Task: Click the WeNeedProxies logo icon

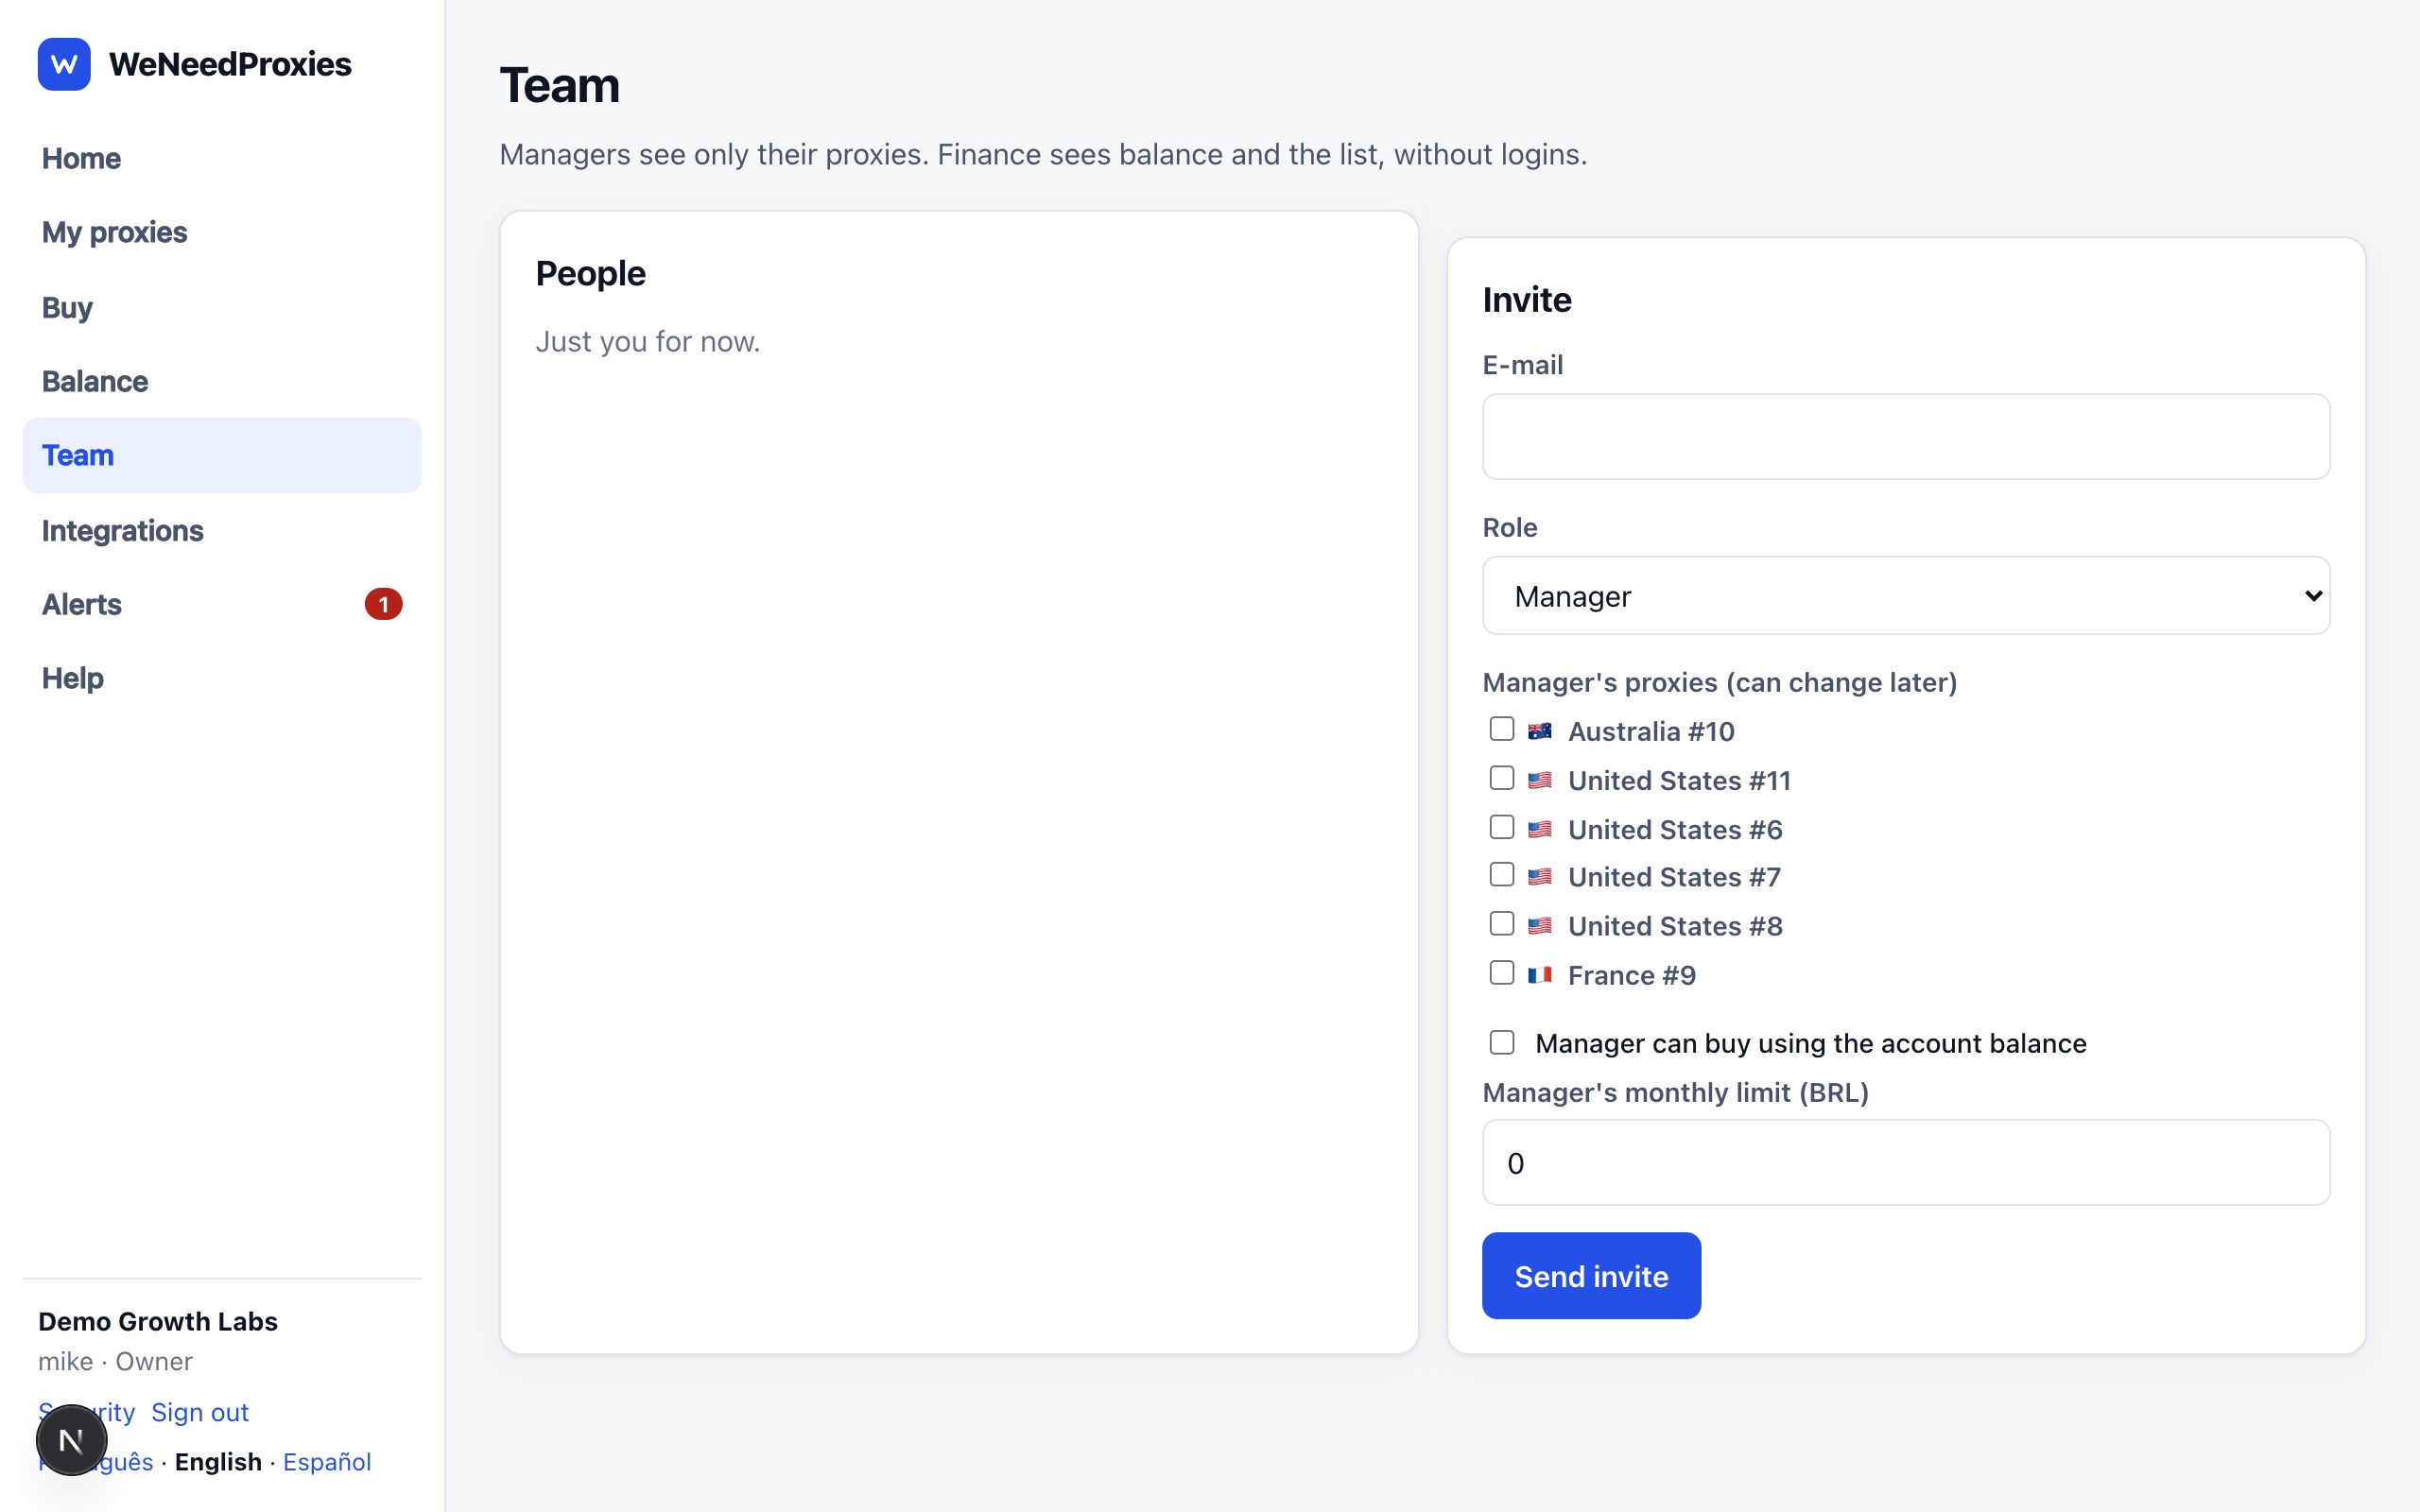Action: (x=64, y=64)
